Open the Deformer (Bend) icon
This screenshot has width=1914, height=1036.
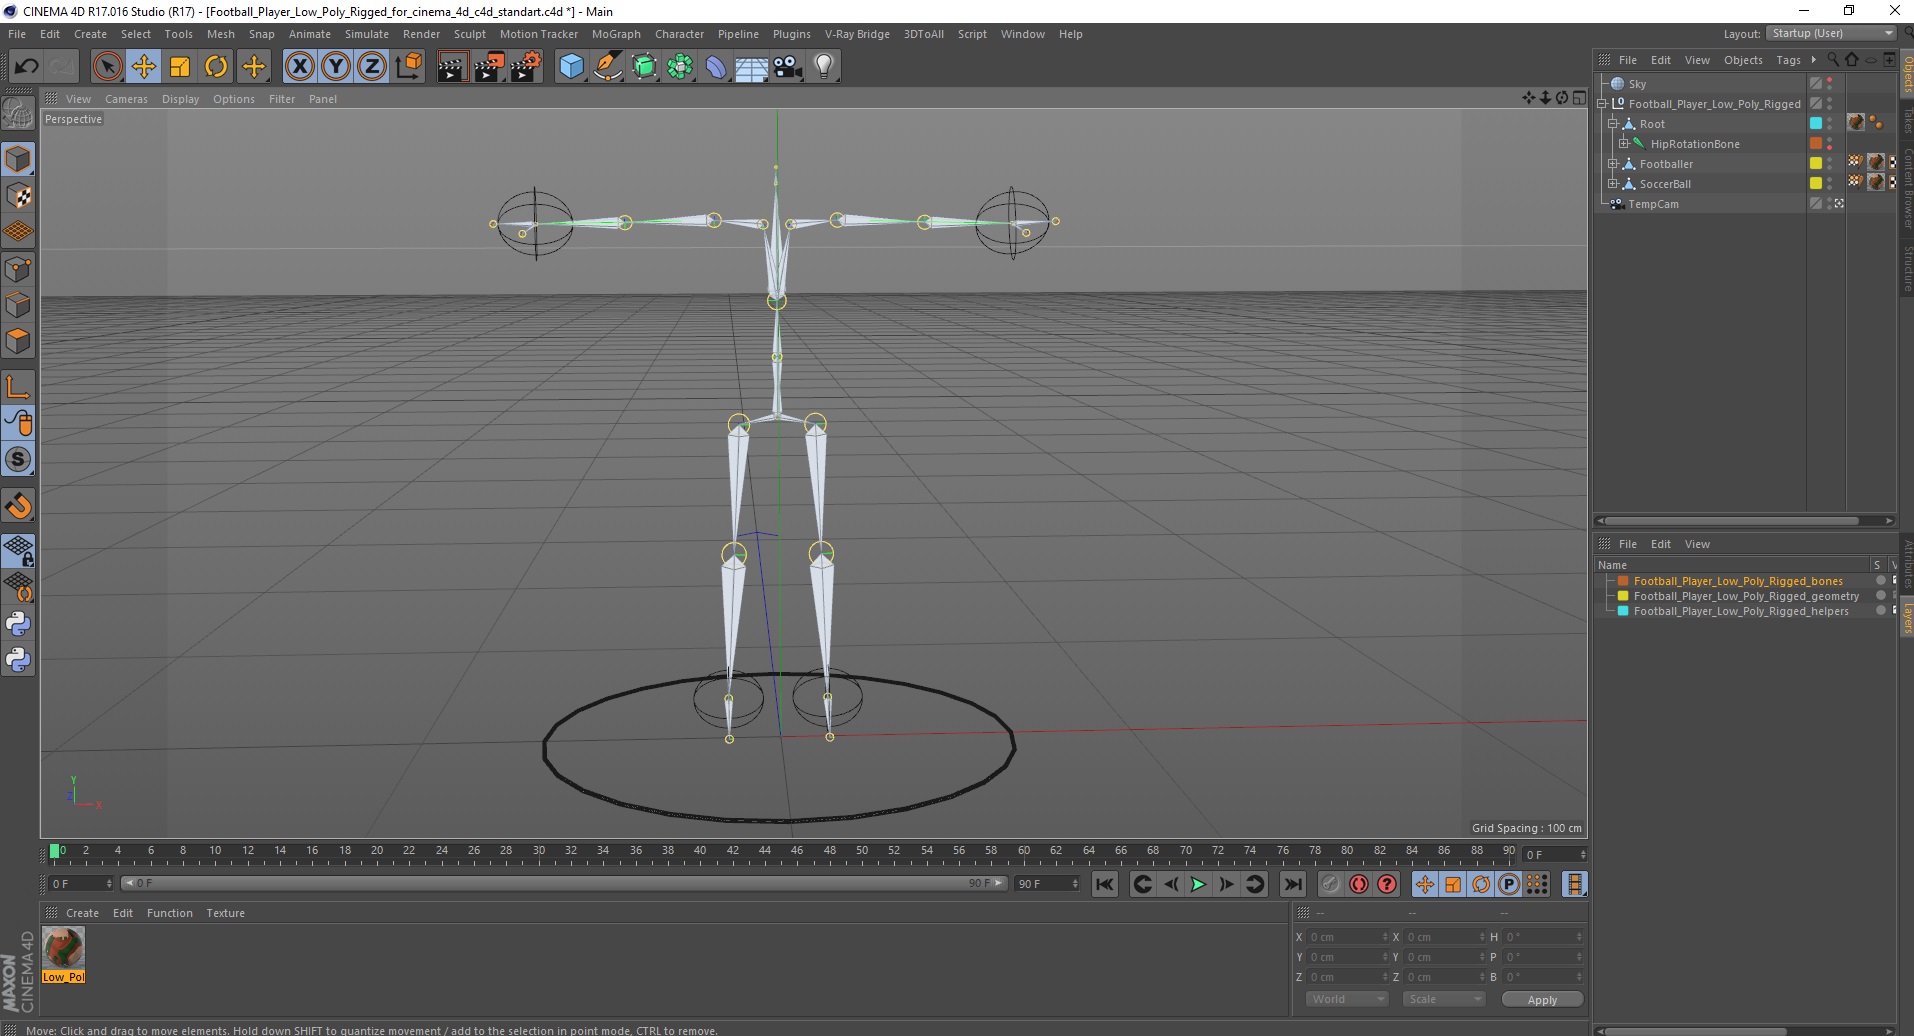coord(716,67)
